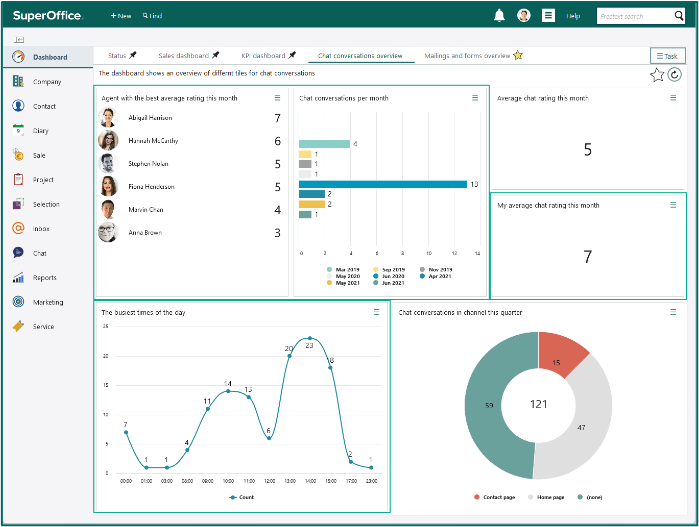This screenshot has width=699, height=527.
Task: Open the notifications bell icon
Action: (499, 16)
